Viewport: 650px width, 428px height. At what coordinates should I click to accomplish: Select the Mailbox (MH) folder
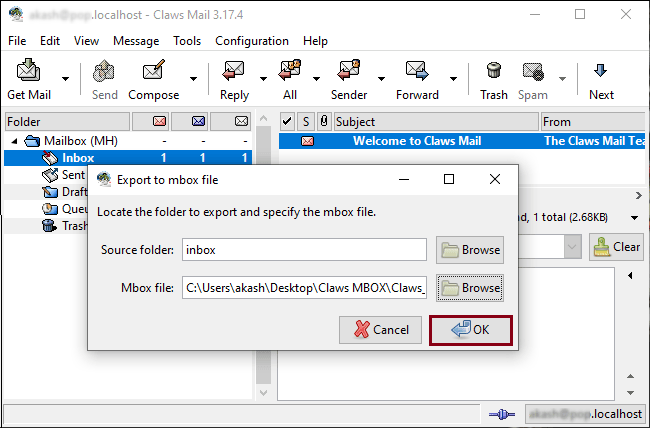(x=81, y=141)
